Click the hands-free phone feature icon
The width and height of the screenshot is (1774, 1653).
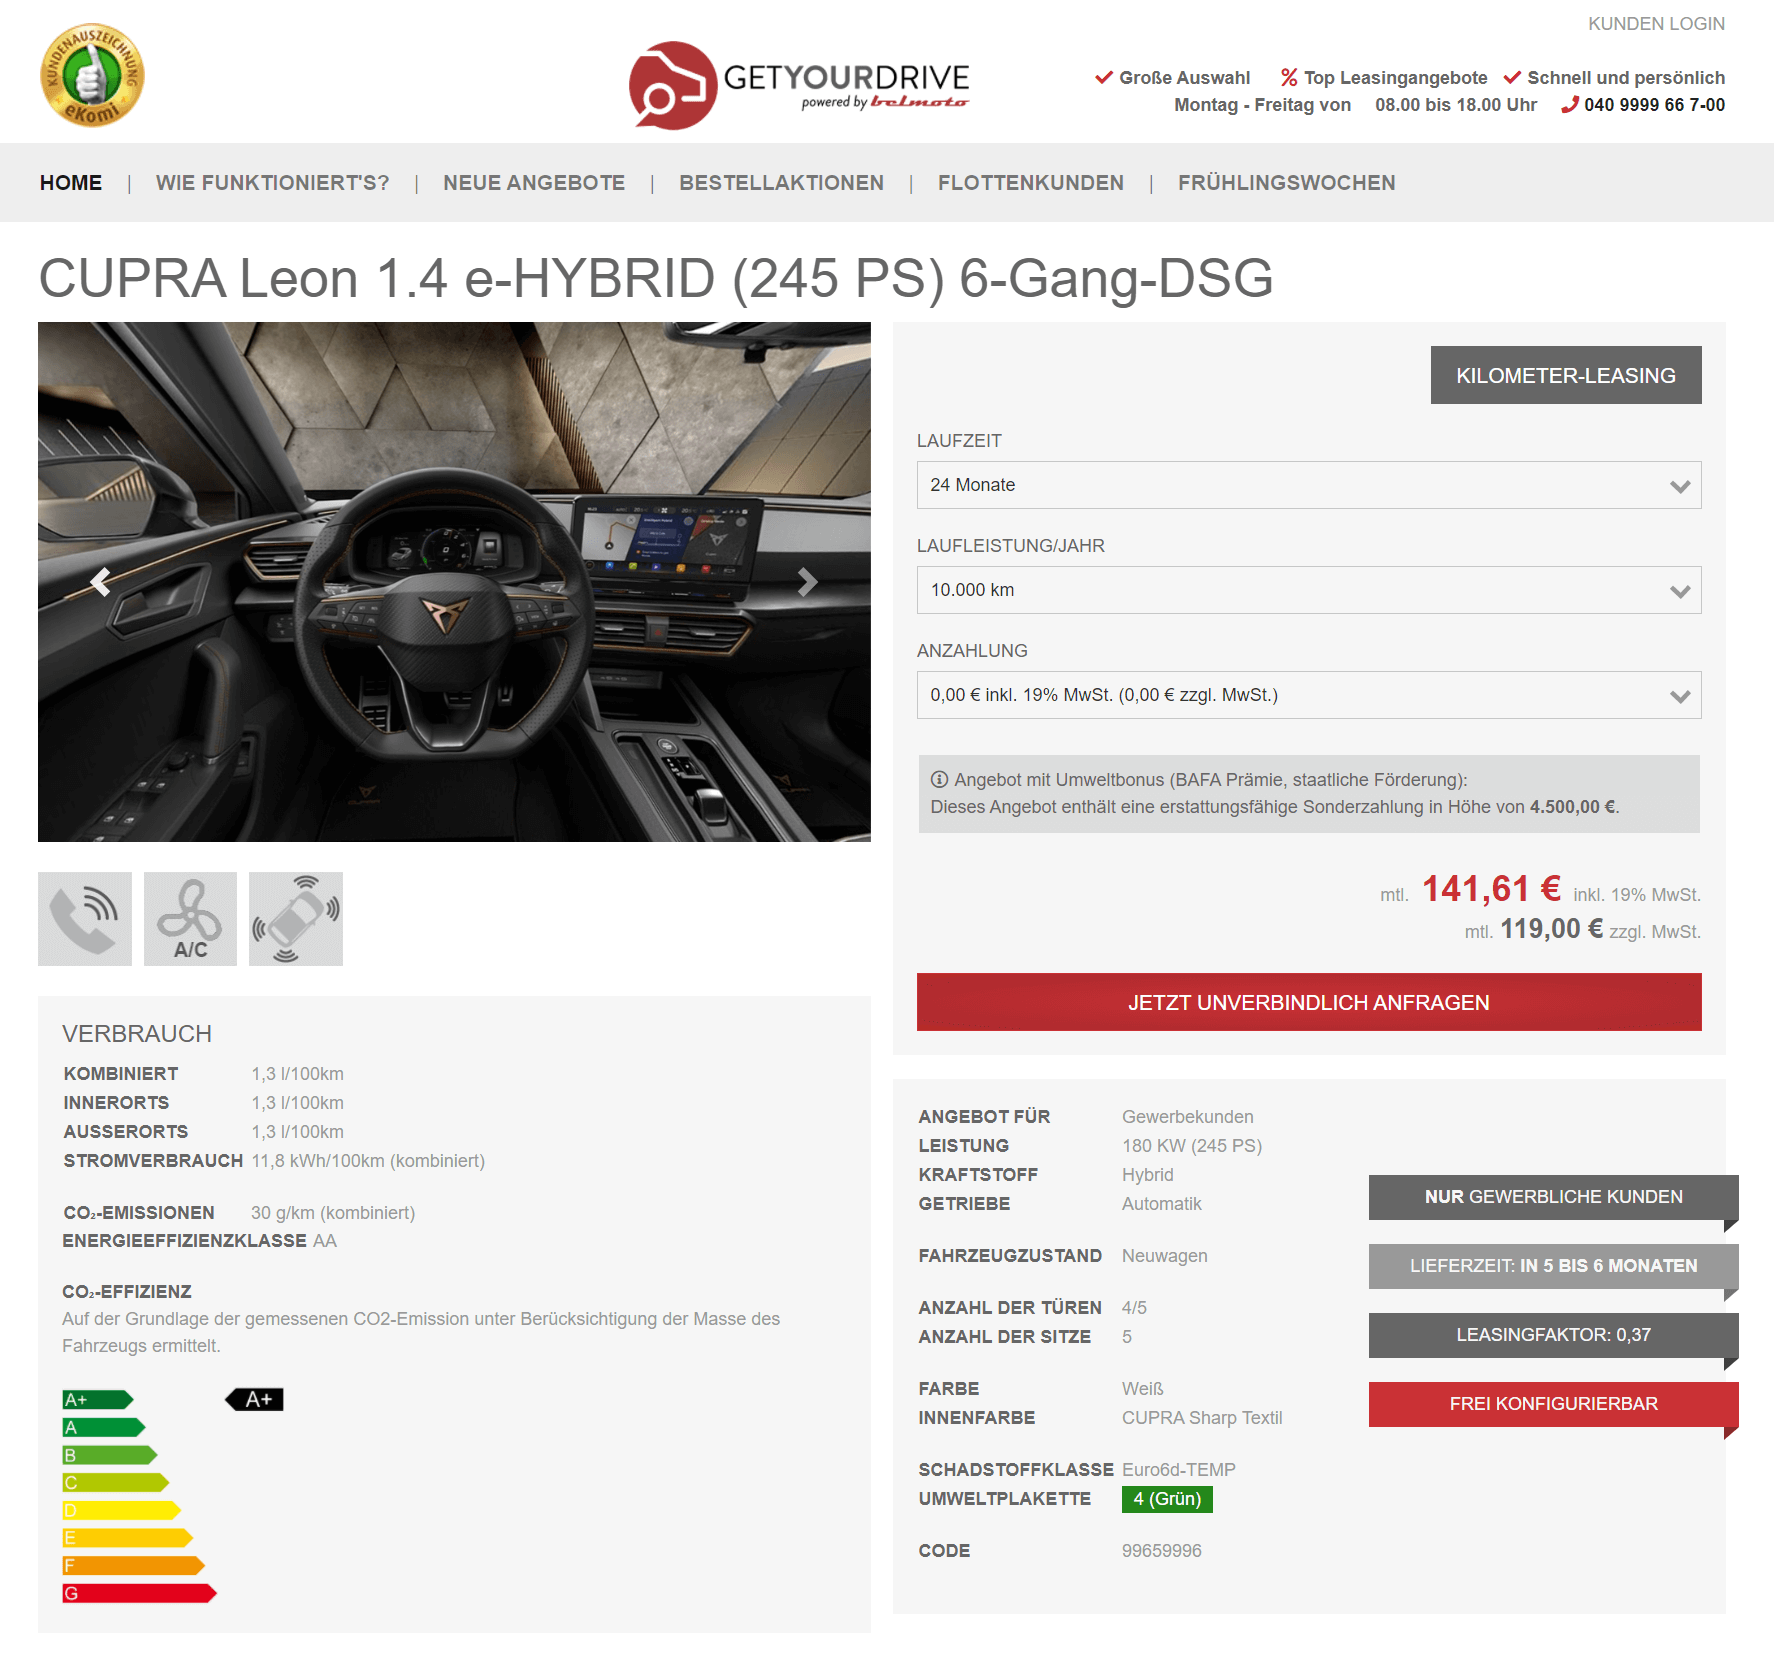coord(85,919)
